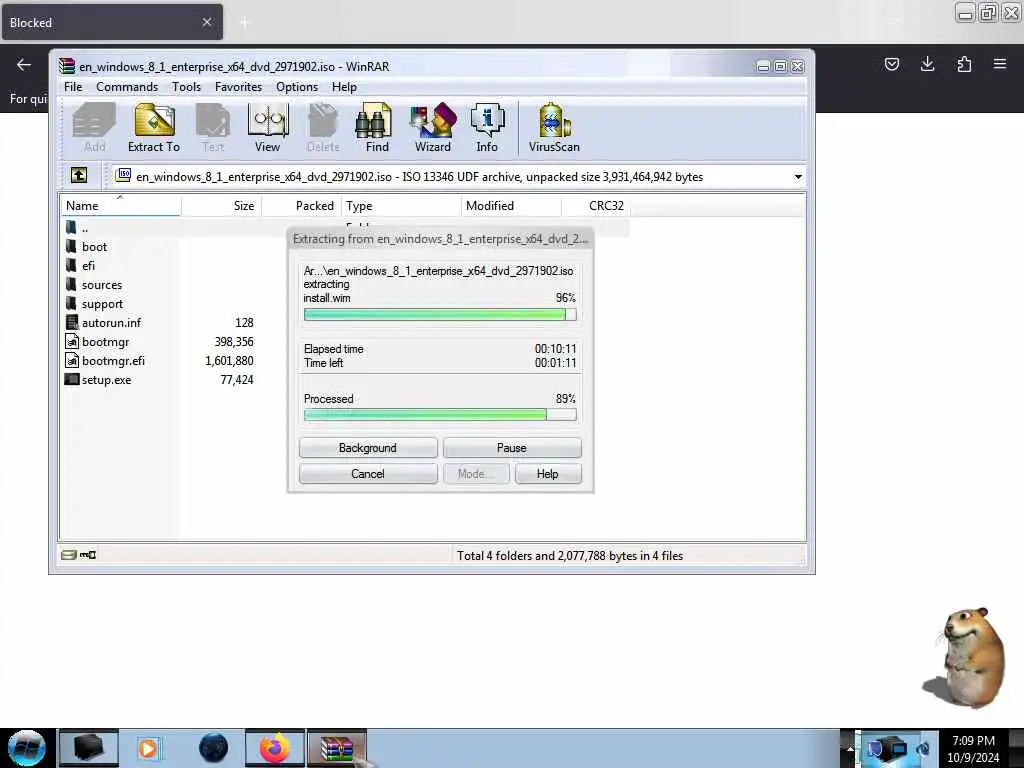Click the Processed total progress bar
1024x768 pixels.
(x=440, y=415)
